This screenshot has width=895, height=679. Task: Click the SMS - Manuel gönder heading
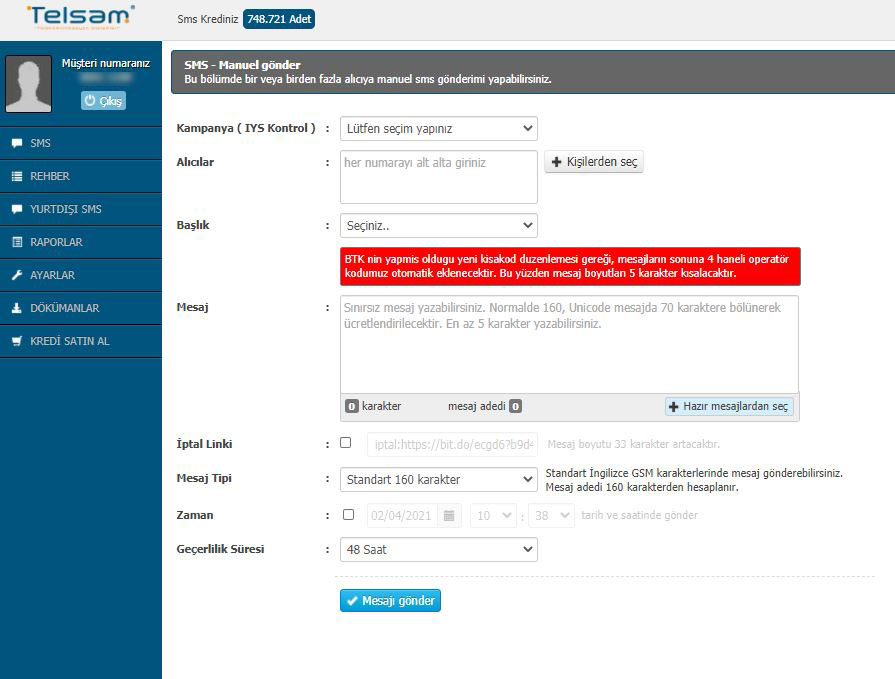coord(242,65)
